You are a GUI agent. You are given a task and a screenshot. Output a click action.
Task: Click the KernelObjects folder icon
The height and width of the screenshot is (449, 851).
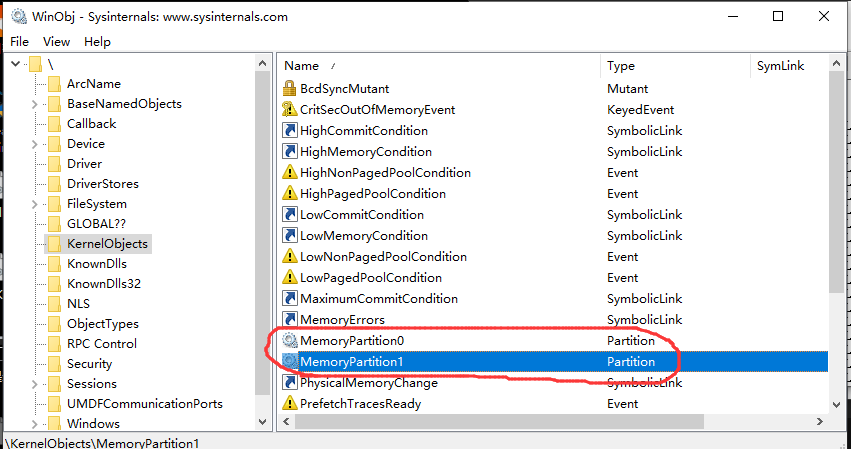tap(54, 244)
